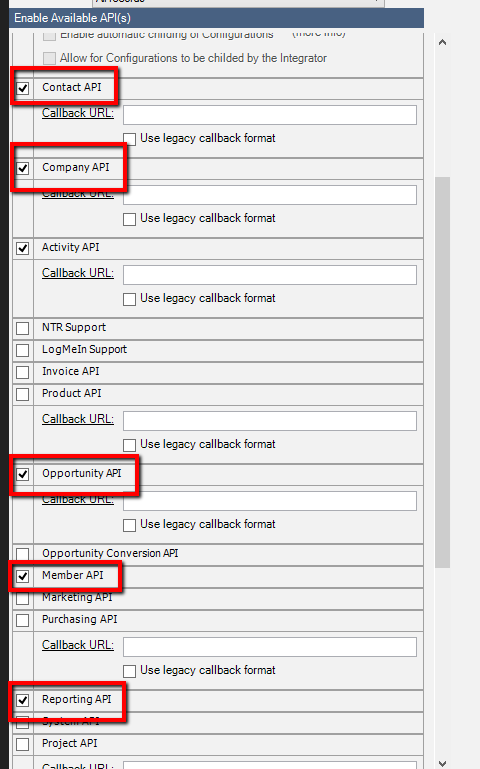The width and height of the screenshot is (480, 769).
Task: Click the scrollbar up arrow
Action: (x=442, y=42)
